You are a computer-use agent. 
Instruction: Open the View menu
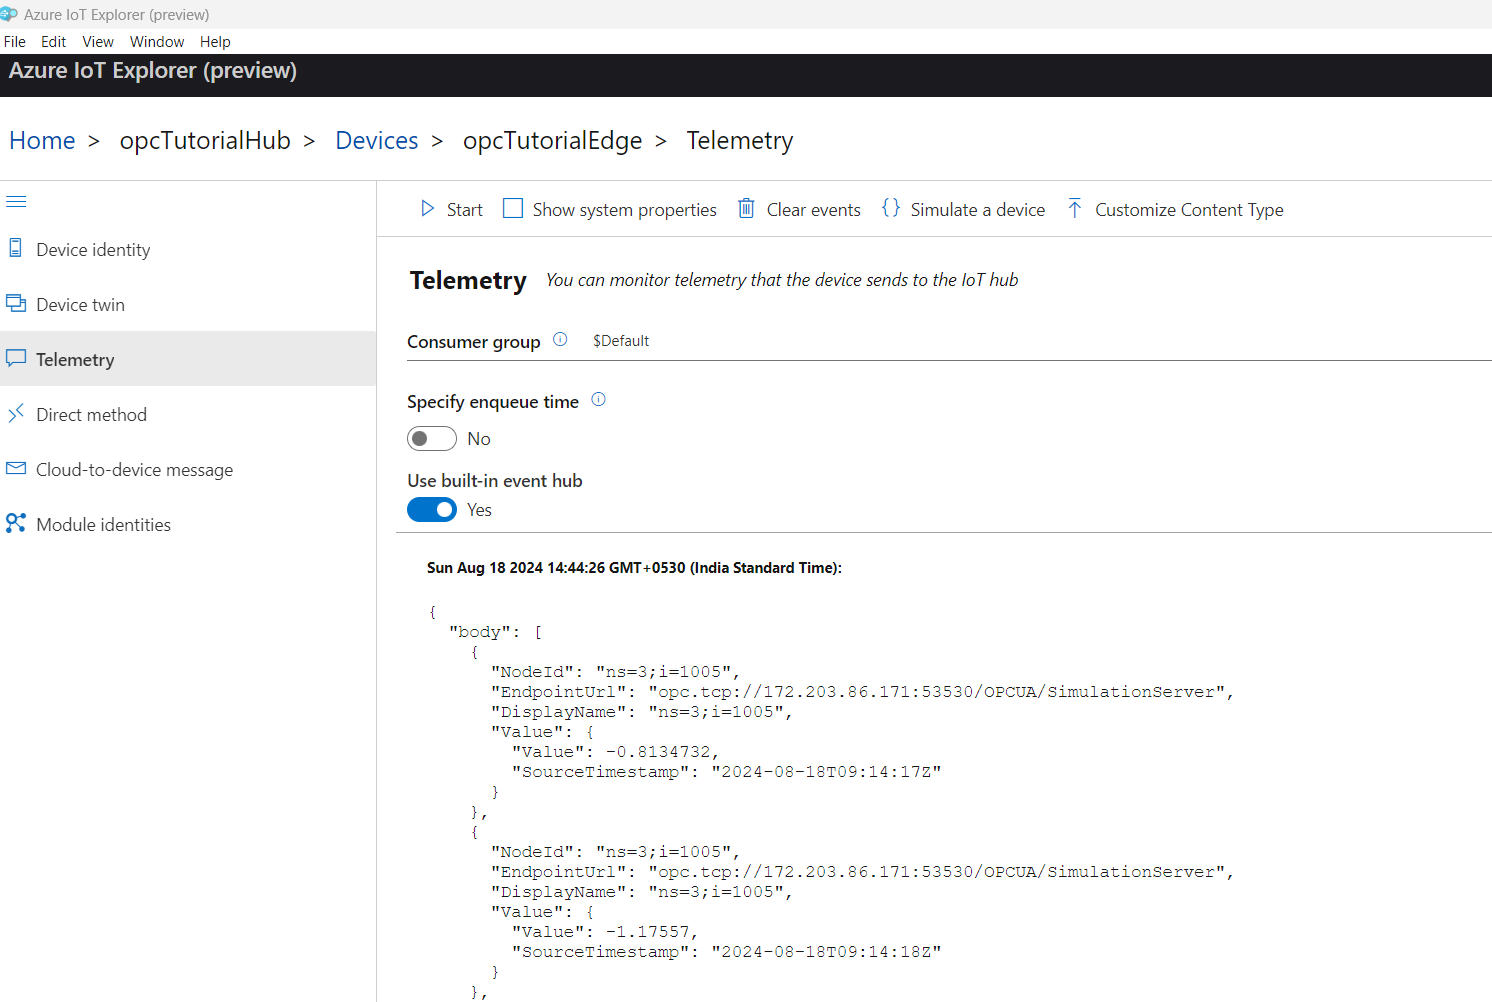98,42
